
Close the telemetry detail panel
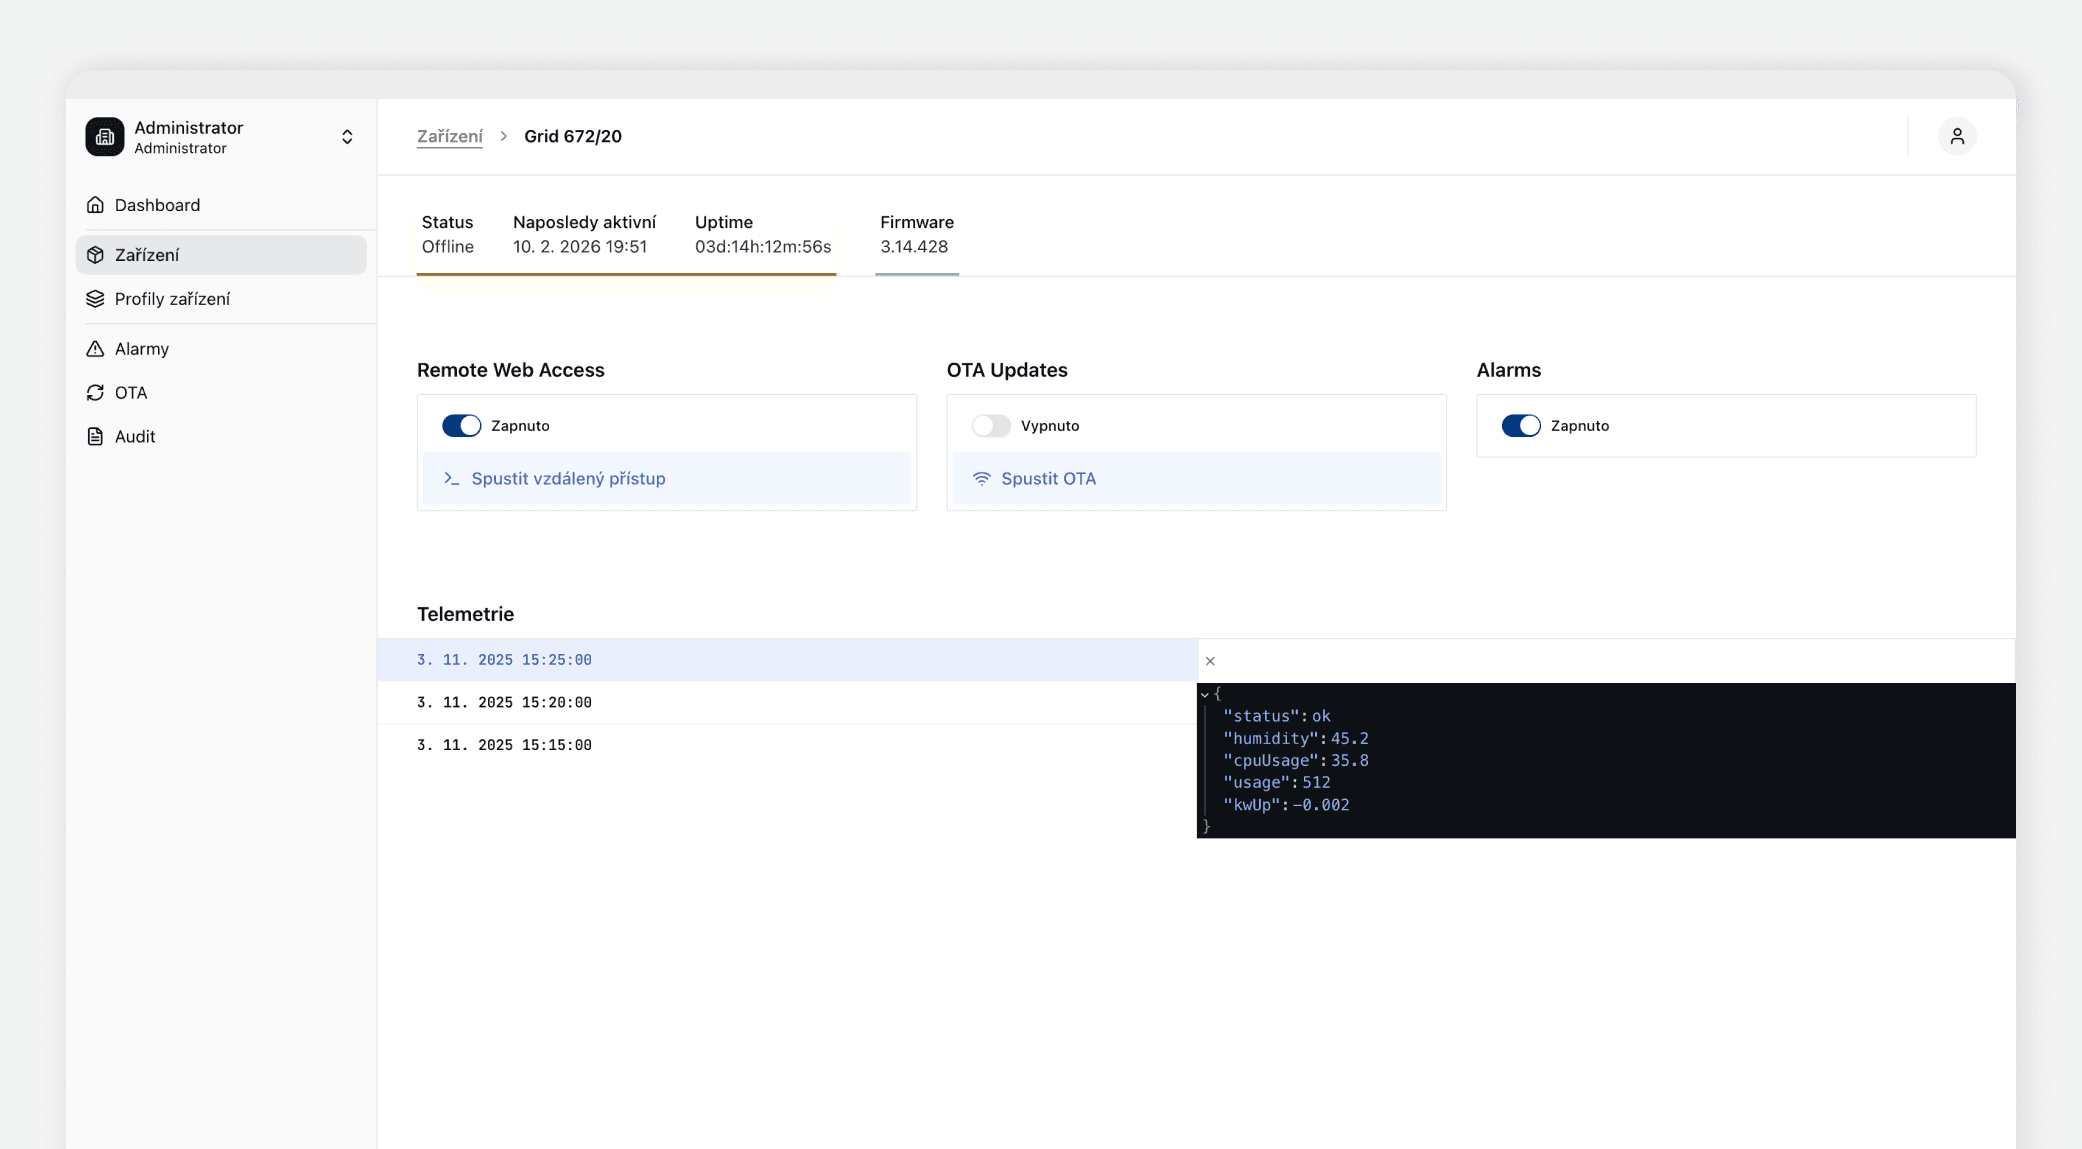(x=1210, y=661)
